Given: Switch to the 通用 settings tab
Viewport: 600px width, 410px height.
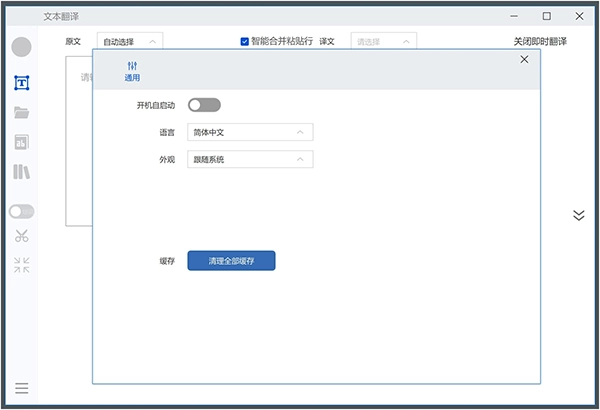Looking at the screenshot, I should click(132, 70).
